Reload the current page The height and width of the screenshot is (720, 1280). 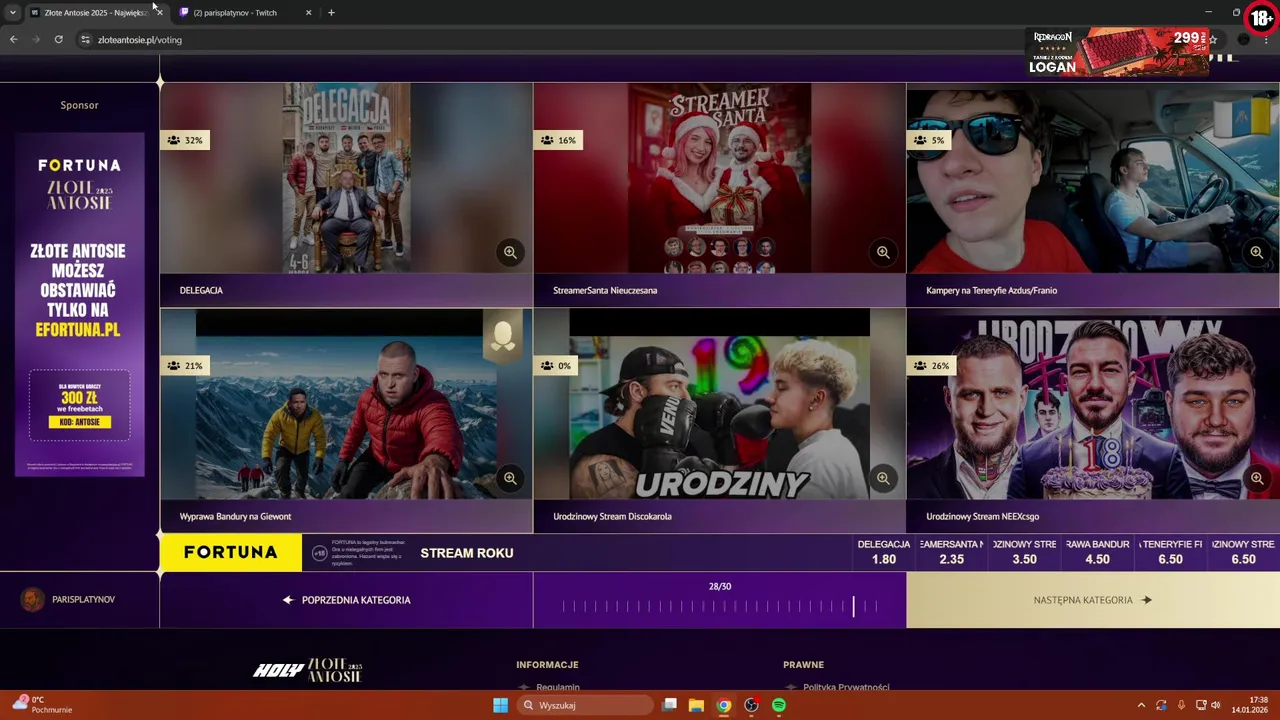point(58,40)
